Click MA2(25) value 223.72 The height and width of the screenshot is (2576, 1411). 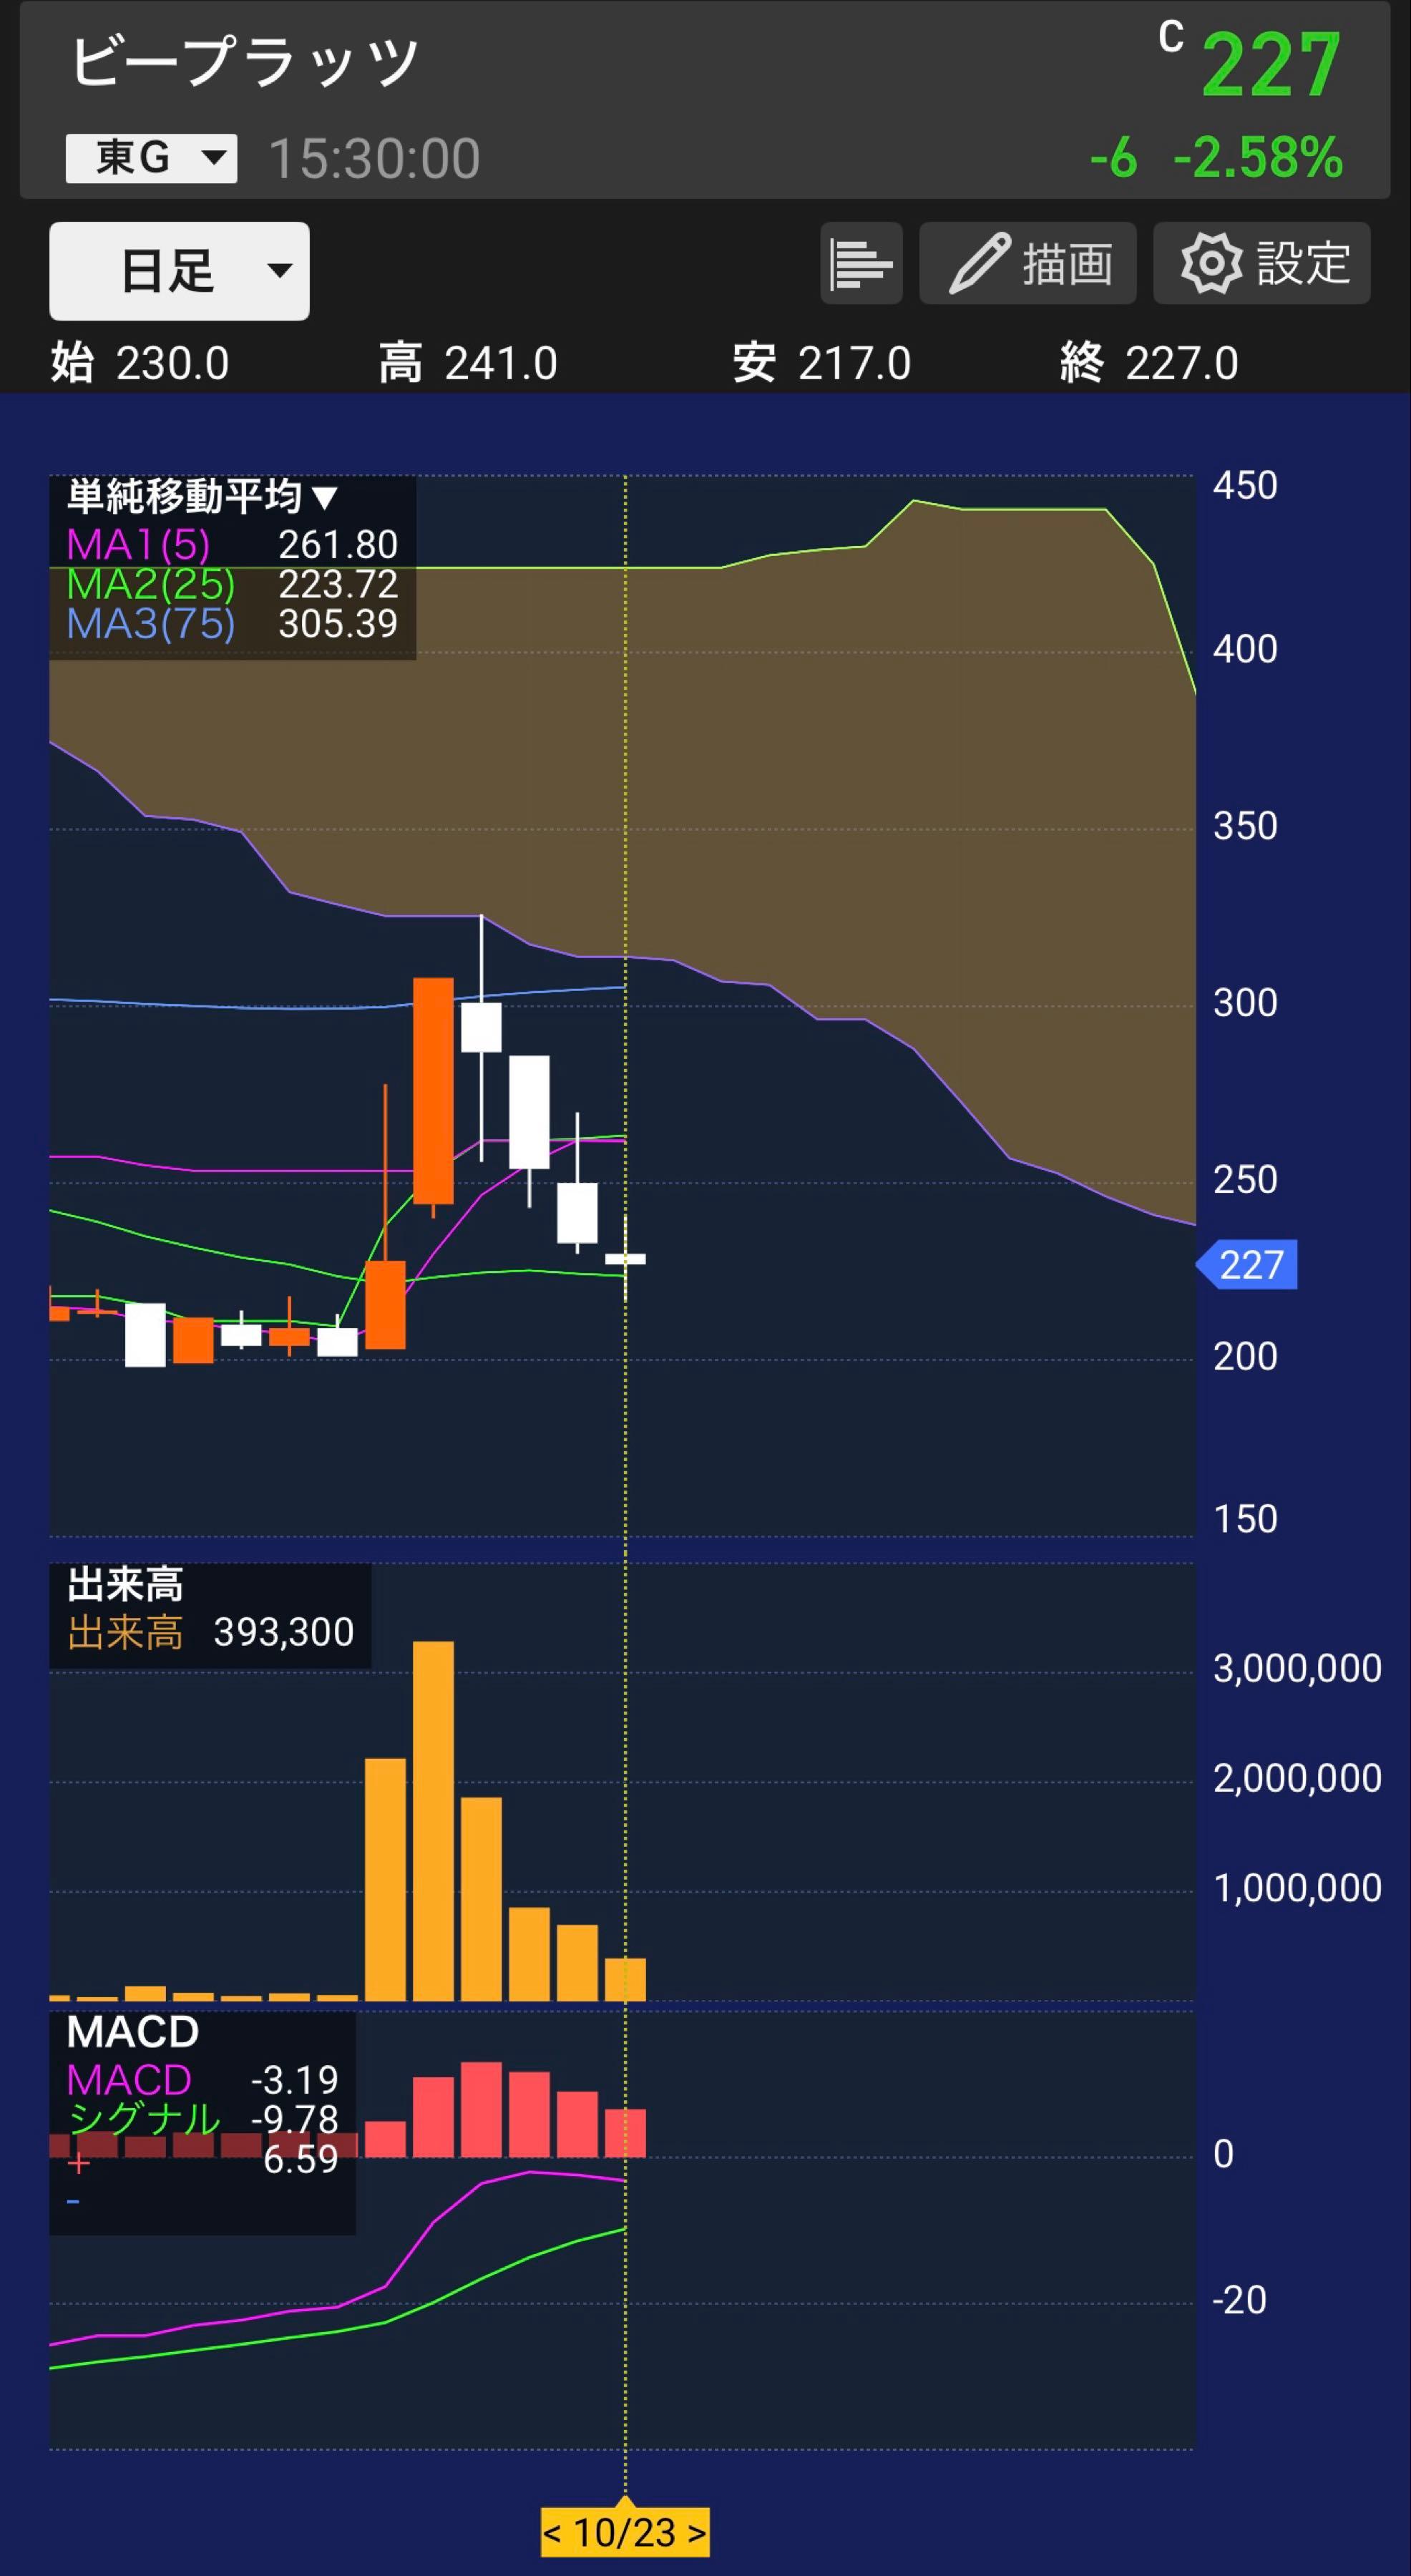tap(338, 584)
